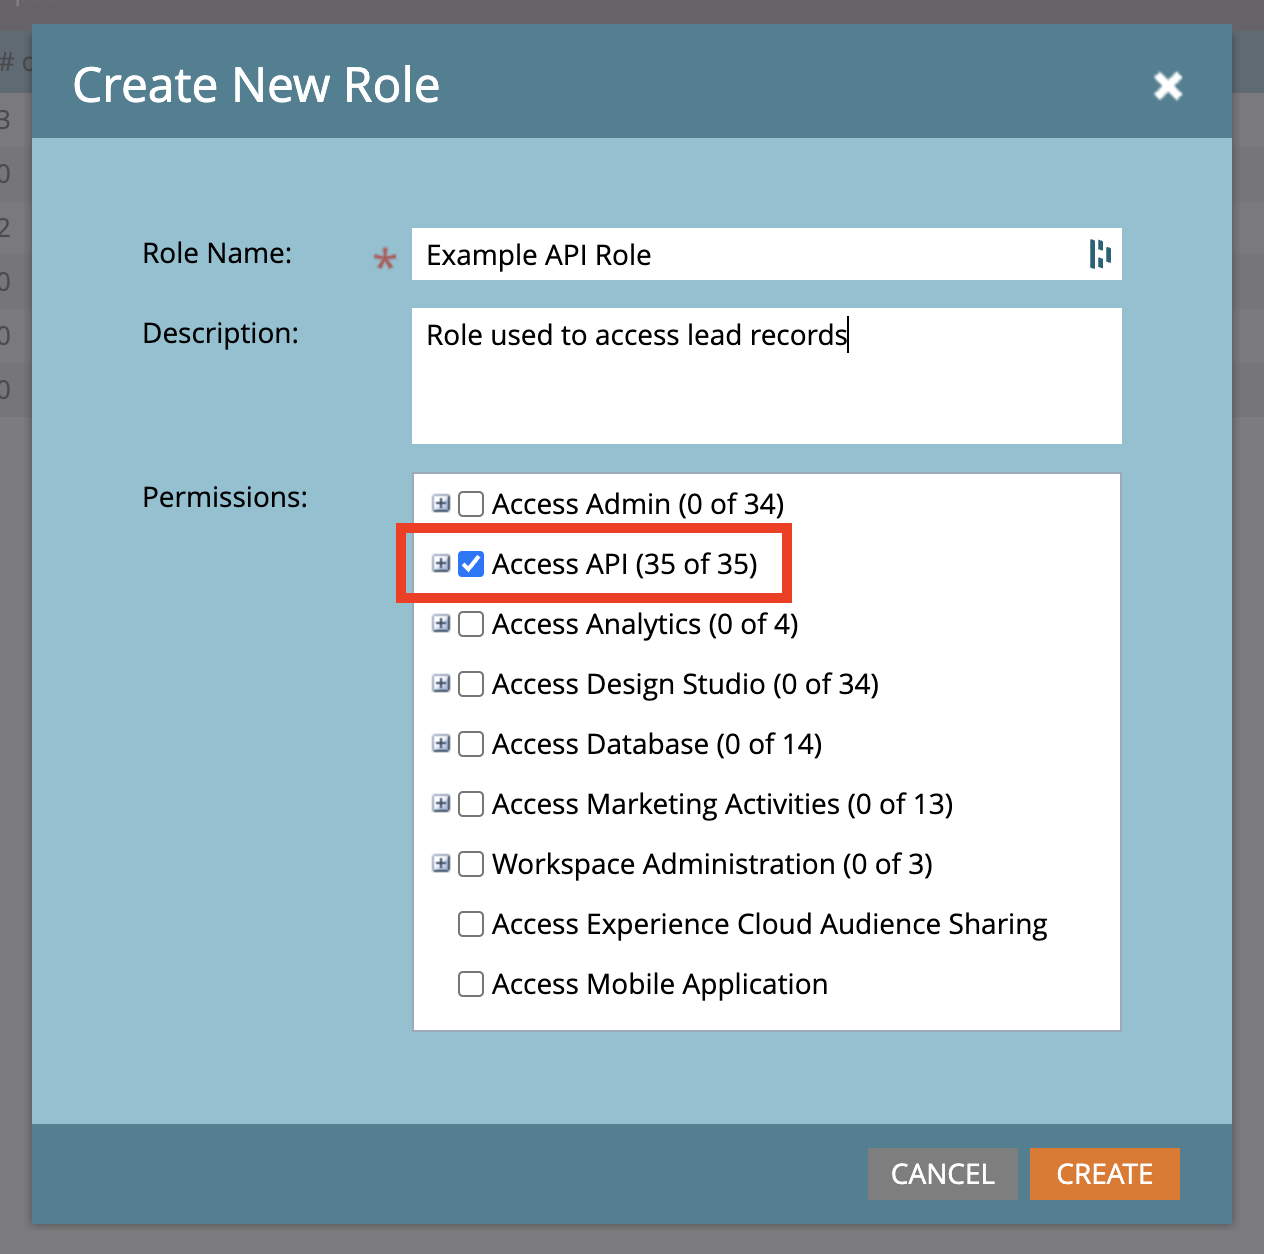Viewport: 1264px width, 1254px height.
Task: Expand the Access Database permission tree
Action: (x=441, y=743)
